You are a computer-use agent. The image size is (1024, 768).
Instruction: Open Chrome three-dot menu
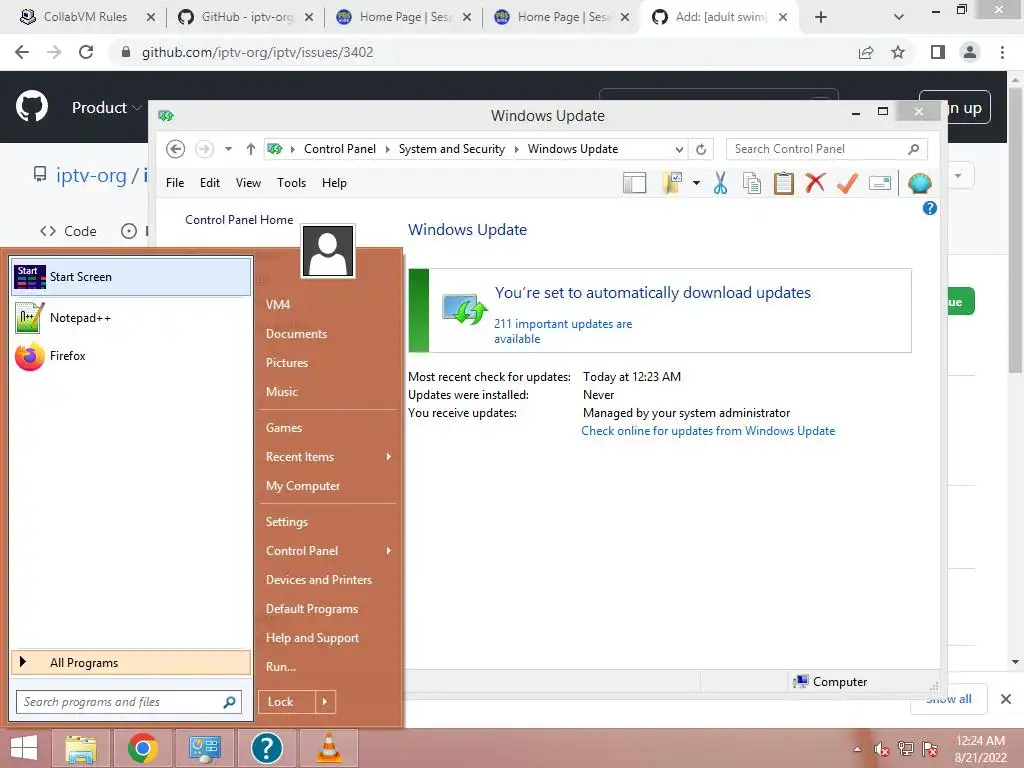tap(1002, 52)
